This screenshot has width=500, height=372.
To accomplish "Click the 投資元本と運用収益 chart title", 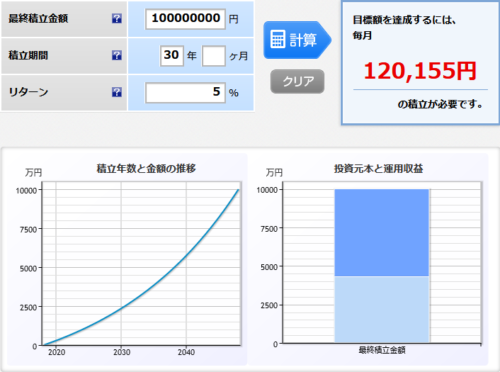I will (x=379, y=169).
